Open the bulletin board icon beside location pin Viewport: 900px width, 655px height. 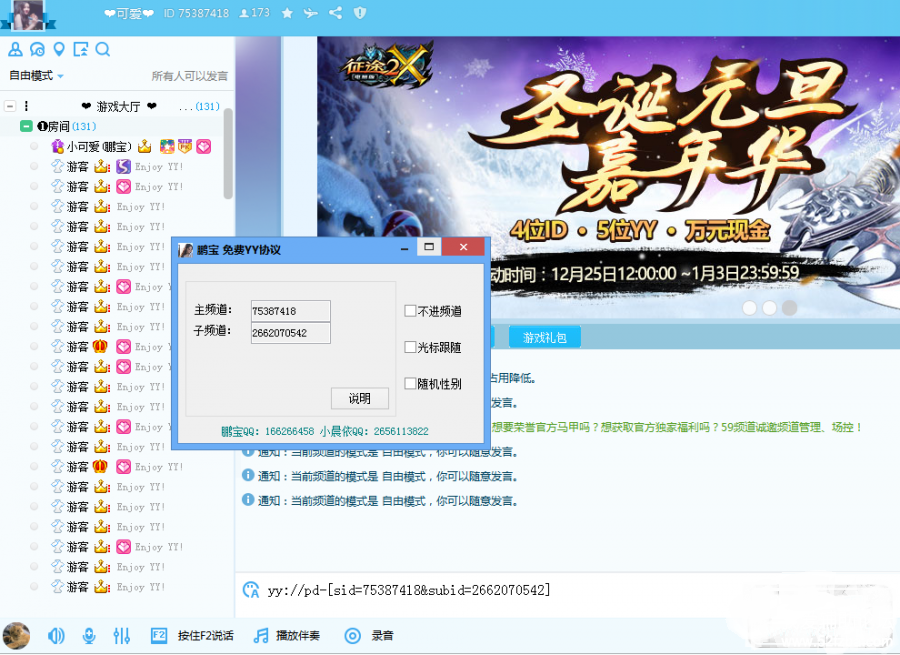pyautogui.click(x=81, y=49)
